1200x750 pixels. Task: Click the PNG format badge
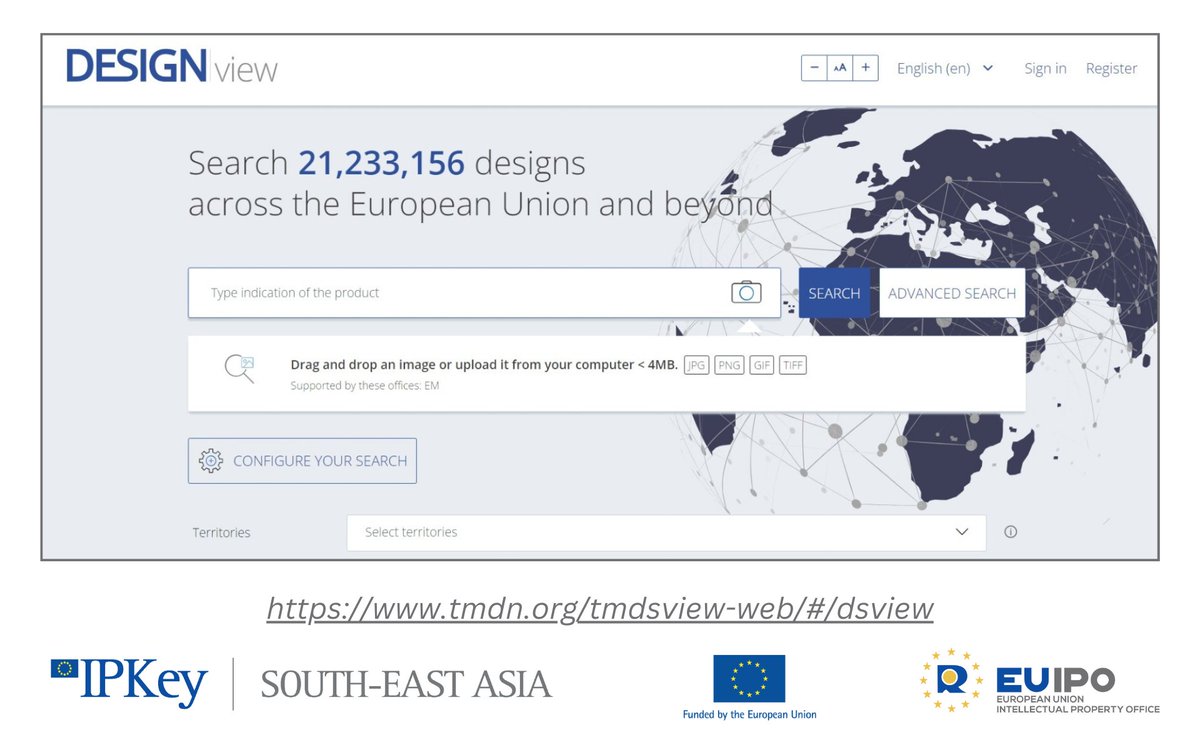(729, 365)
